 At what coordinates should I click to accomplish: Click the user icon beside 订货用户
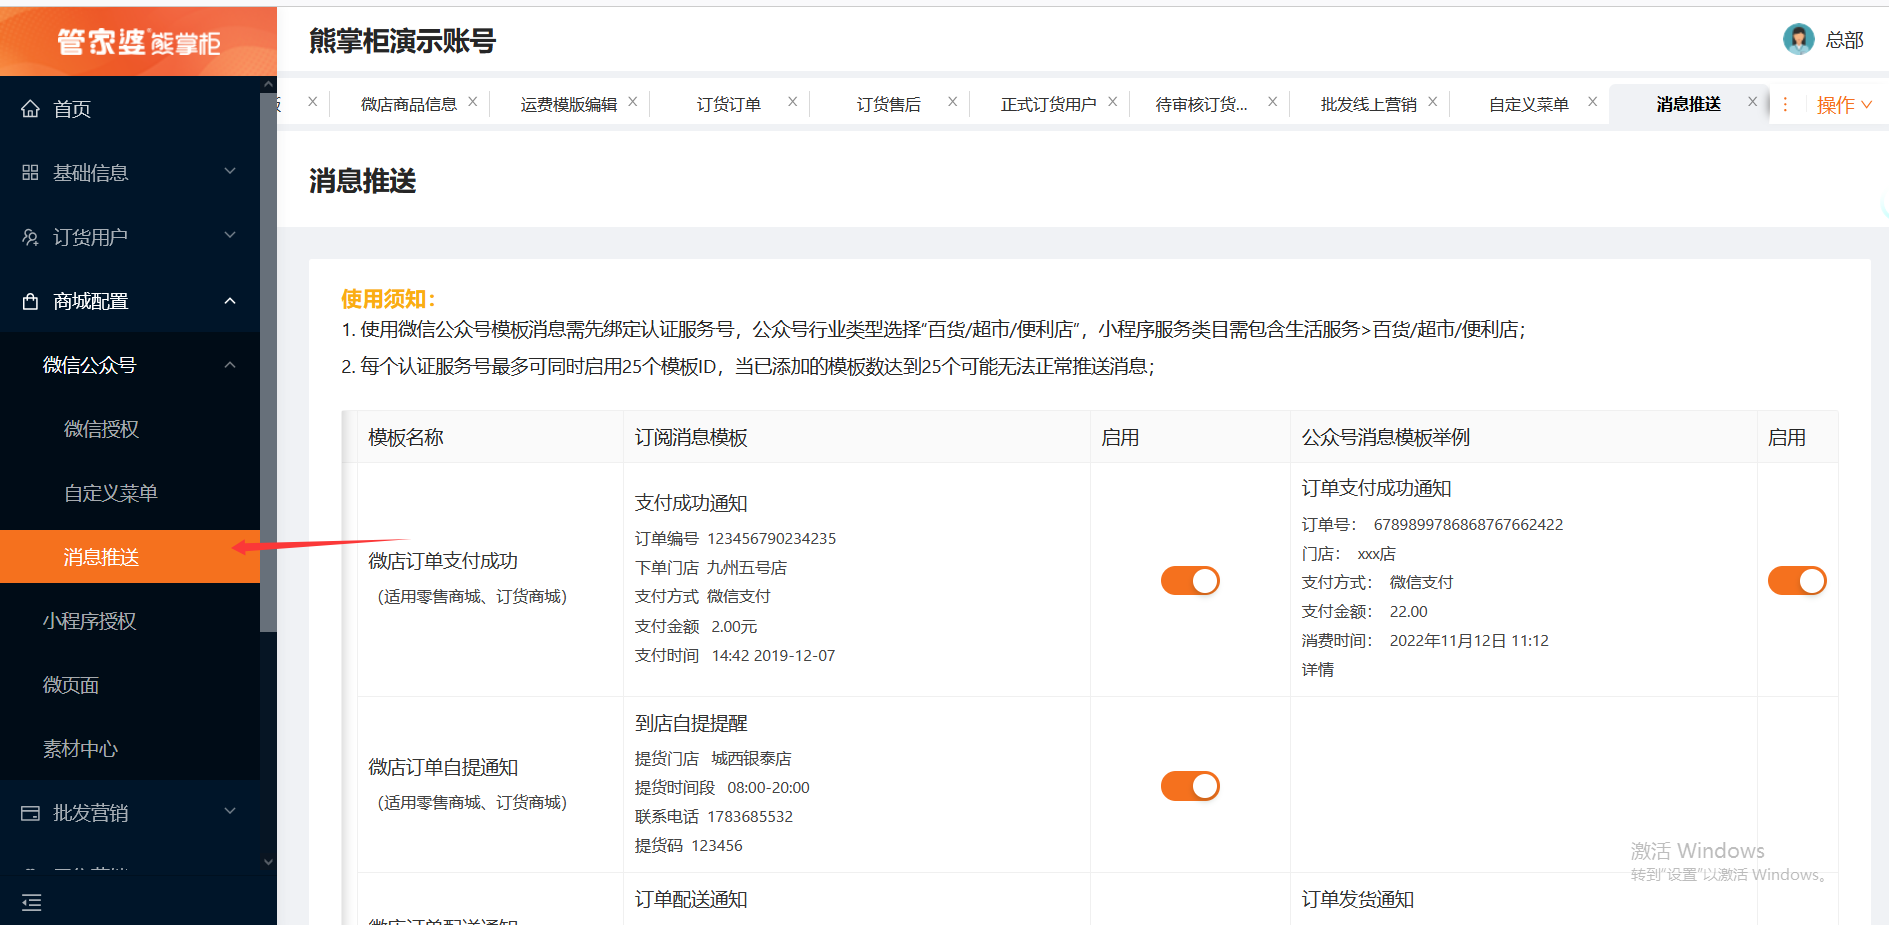point(30,237)
